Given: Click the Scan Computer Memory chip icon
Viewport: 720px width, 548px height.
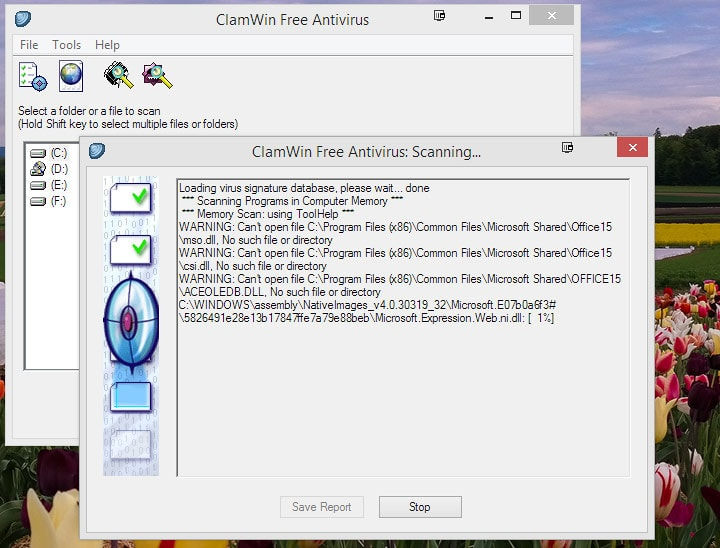Looking at the screenshot, I should pyautogui.click(x=119, y=75).
